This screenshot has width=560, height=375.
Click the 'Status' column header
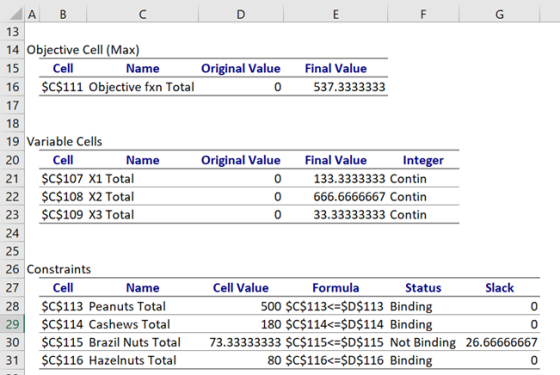(423, 288)
